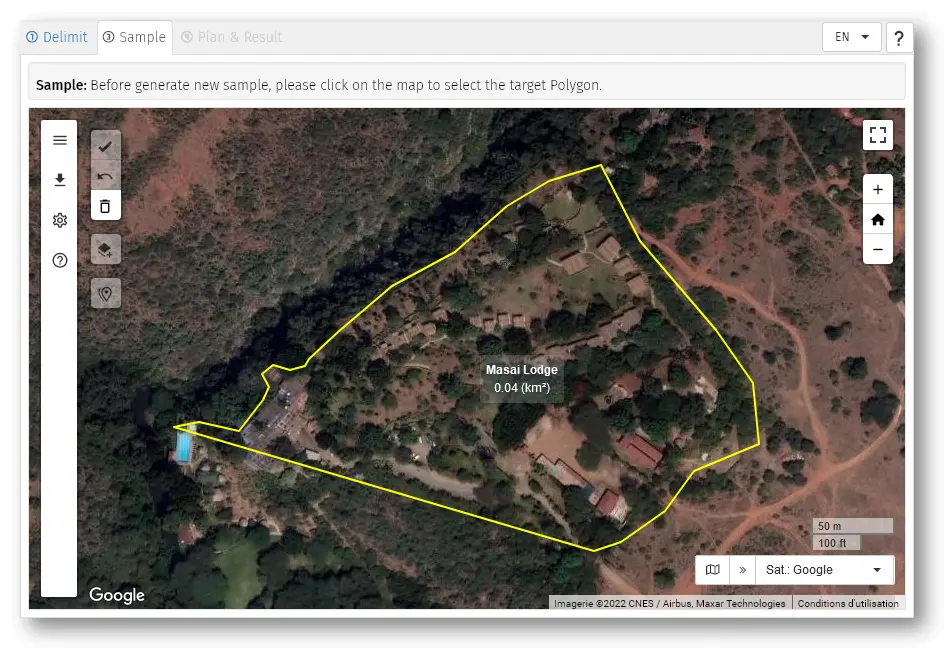
Task: Open the Conditions d'utilisation link
Action: [x=848, y=603]
